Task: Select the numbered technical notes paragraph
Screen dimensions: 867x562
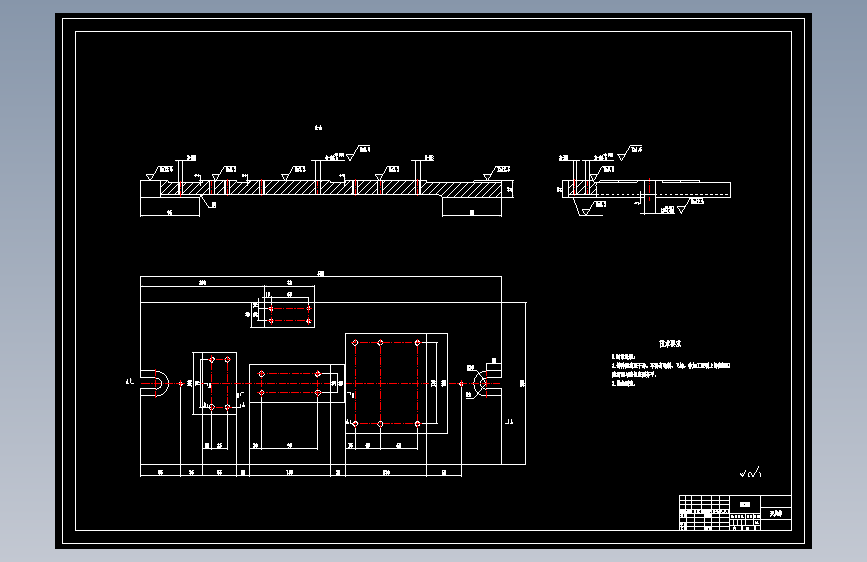Action: [671, 370]
